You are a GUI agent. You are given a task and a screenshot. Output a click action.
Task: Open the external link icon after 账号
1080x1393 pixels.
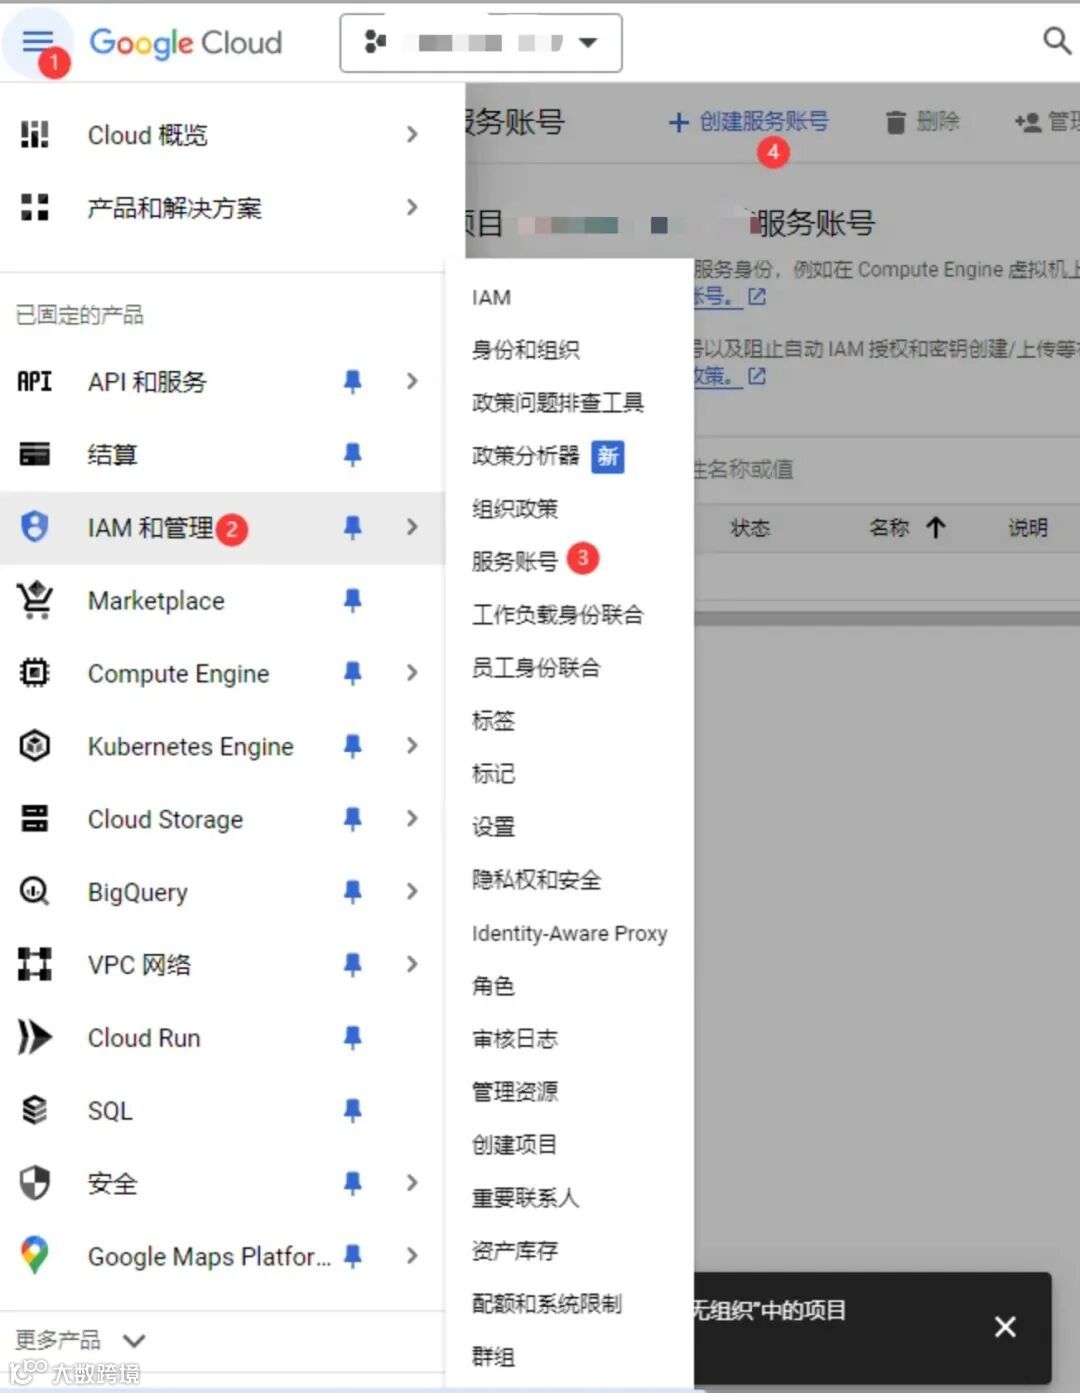pos(757,297)
